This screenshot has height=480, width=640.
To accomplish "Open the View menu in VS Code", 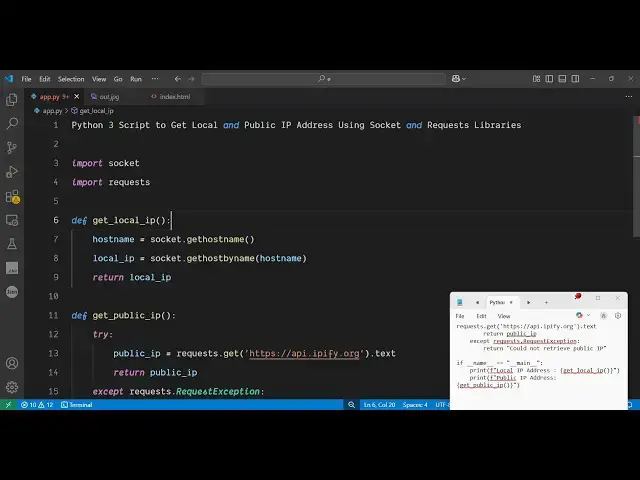I will point(99,79).
